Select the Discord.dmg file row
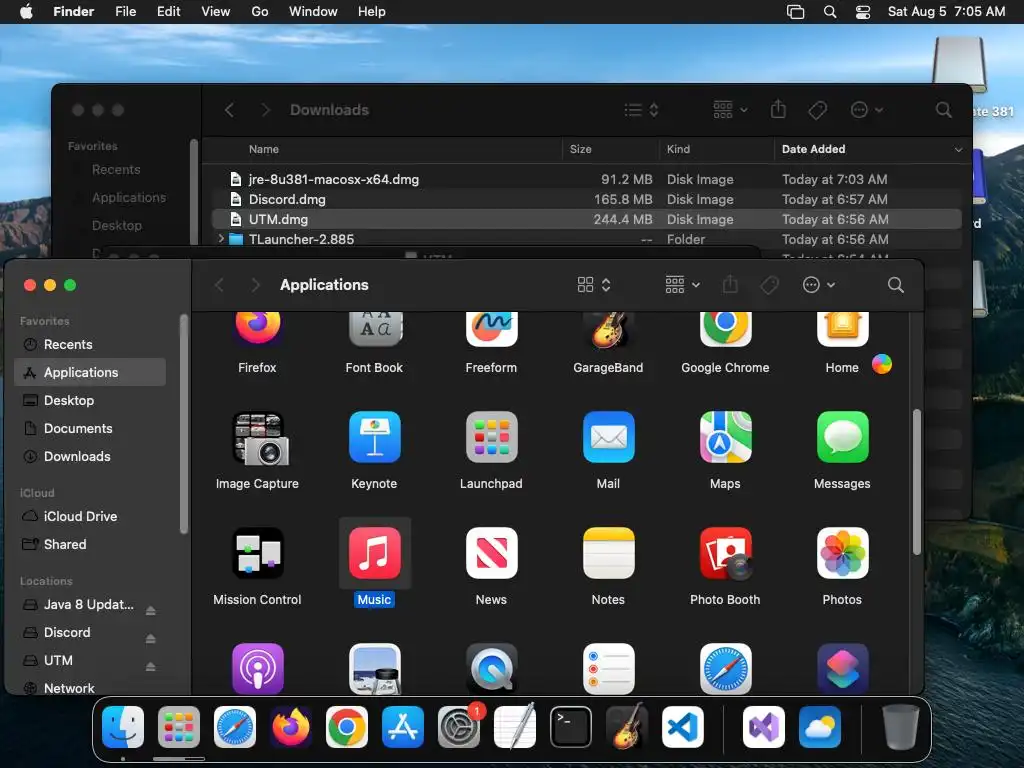 pyautogui.click(x=587, y=199)
